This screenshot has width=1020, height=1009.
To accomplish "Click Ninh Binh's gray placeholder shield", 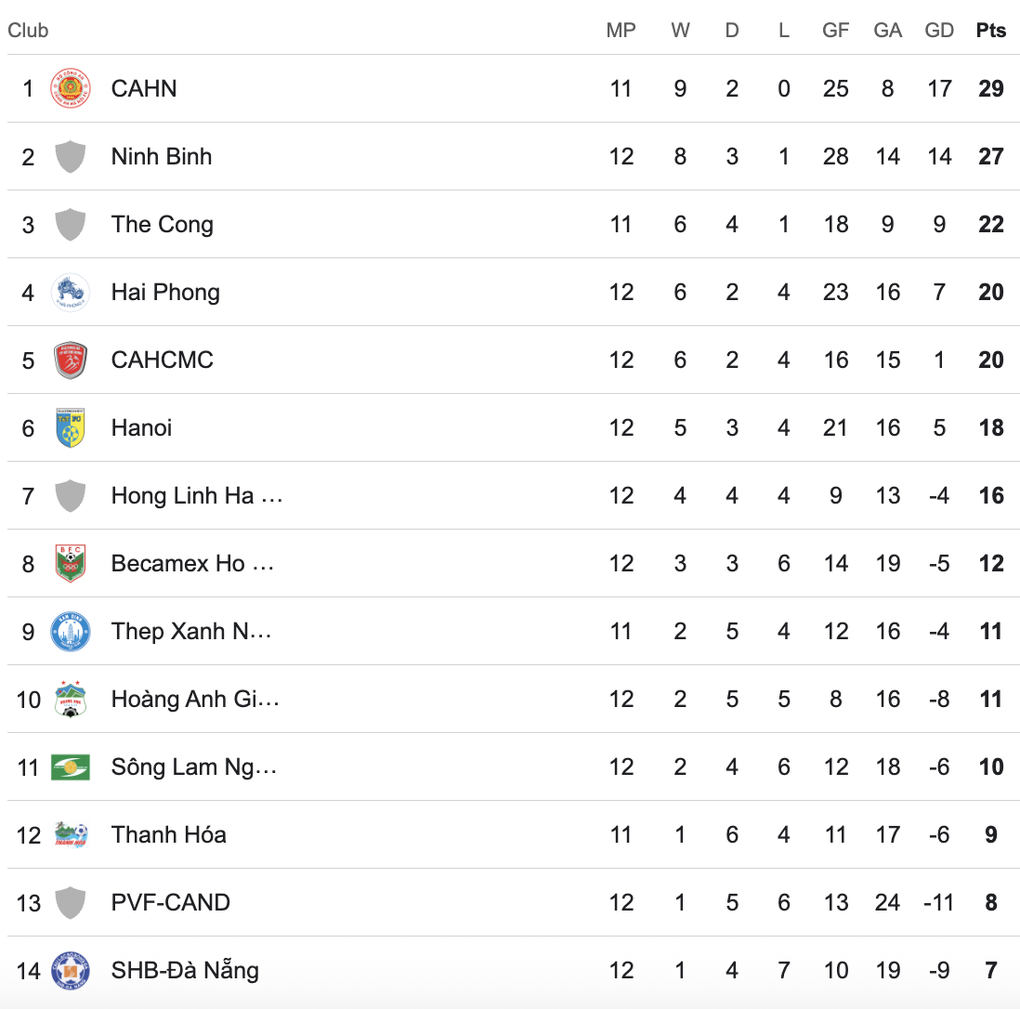I will [x=70, y=157].
